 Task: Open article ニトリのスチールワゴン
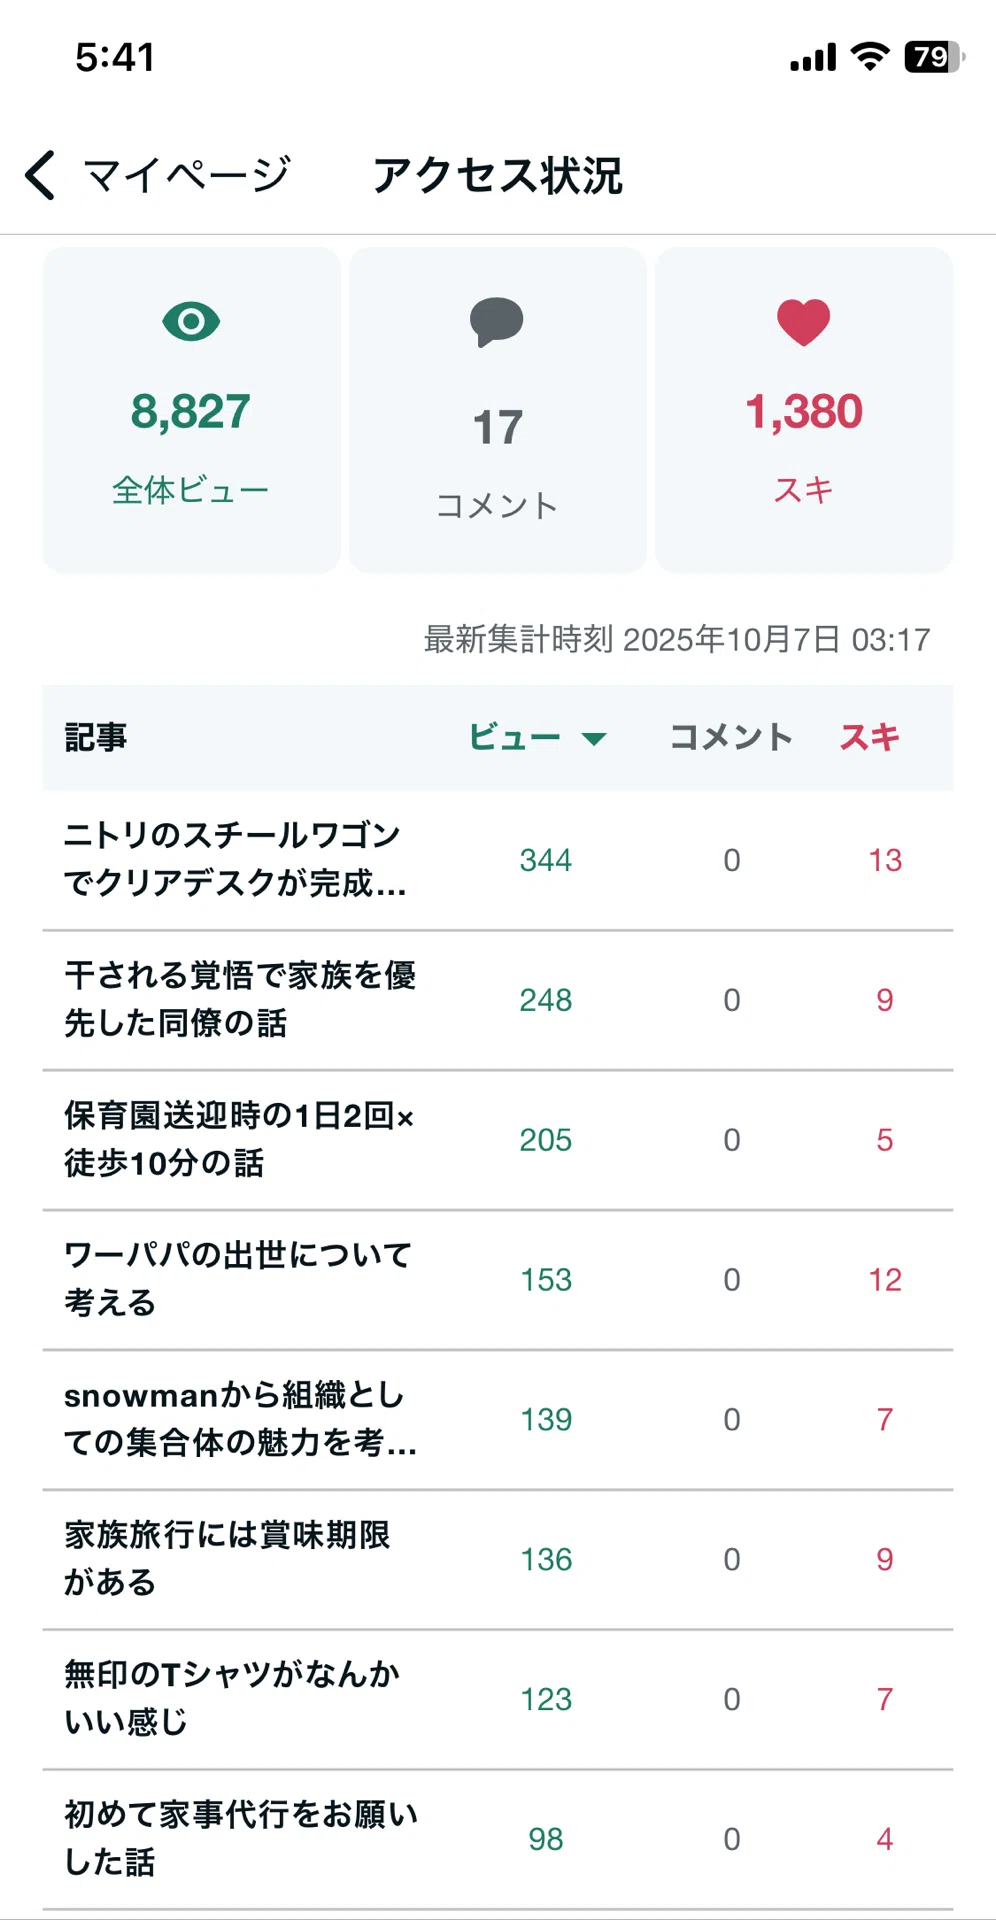click(498, 860)
